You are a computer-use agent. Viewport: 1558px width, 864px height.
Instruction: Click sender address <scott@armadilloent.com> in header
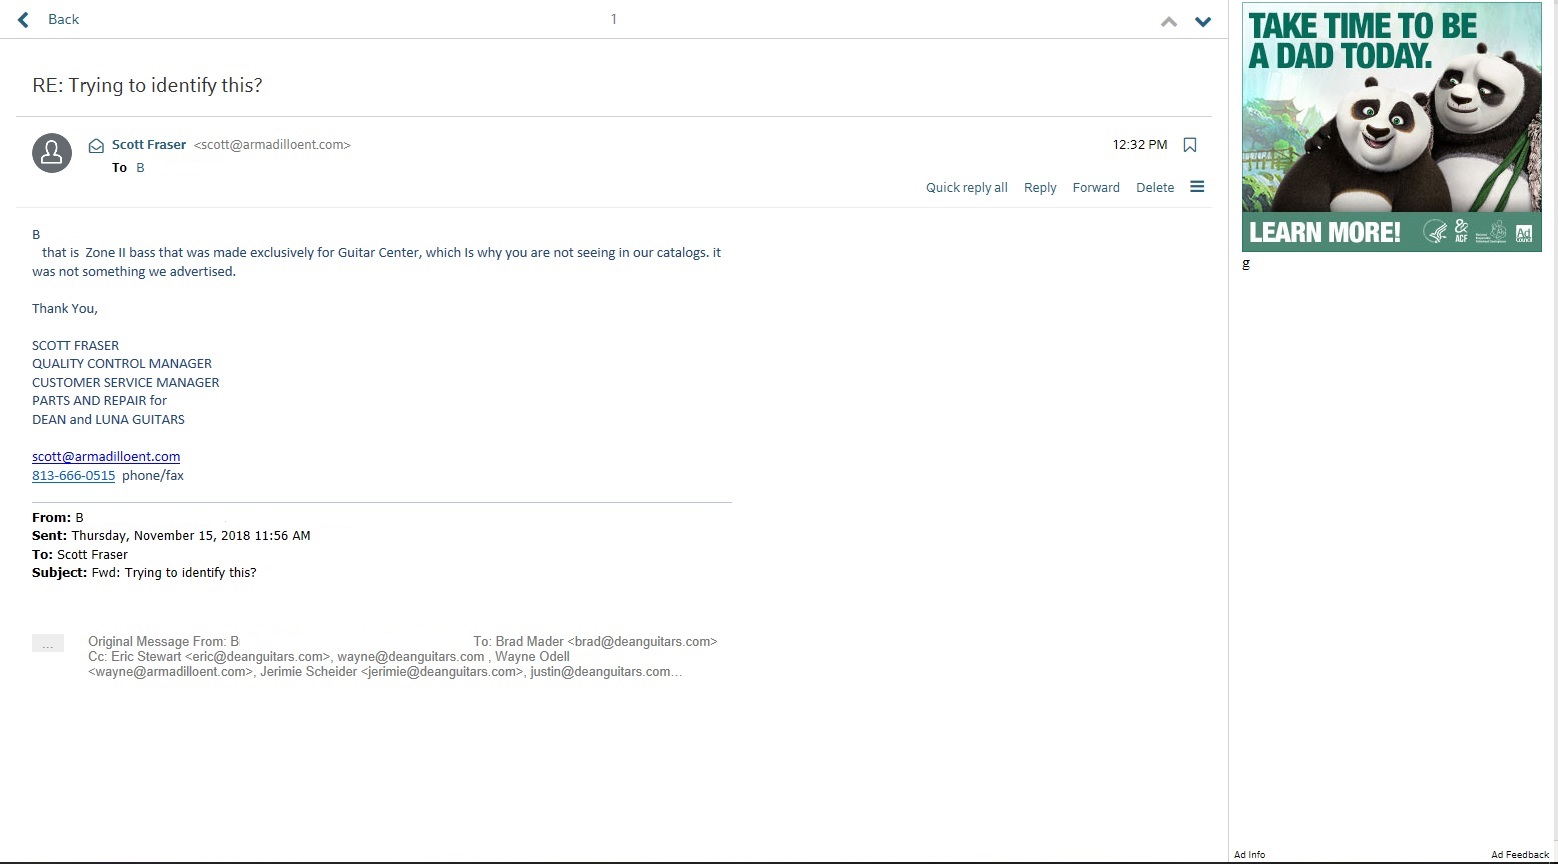272,145
